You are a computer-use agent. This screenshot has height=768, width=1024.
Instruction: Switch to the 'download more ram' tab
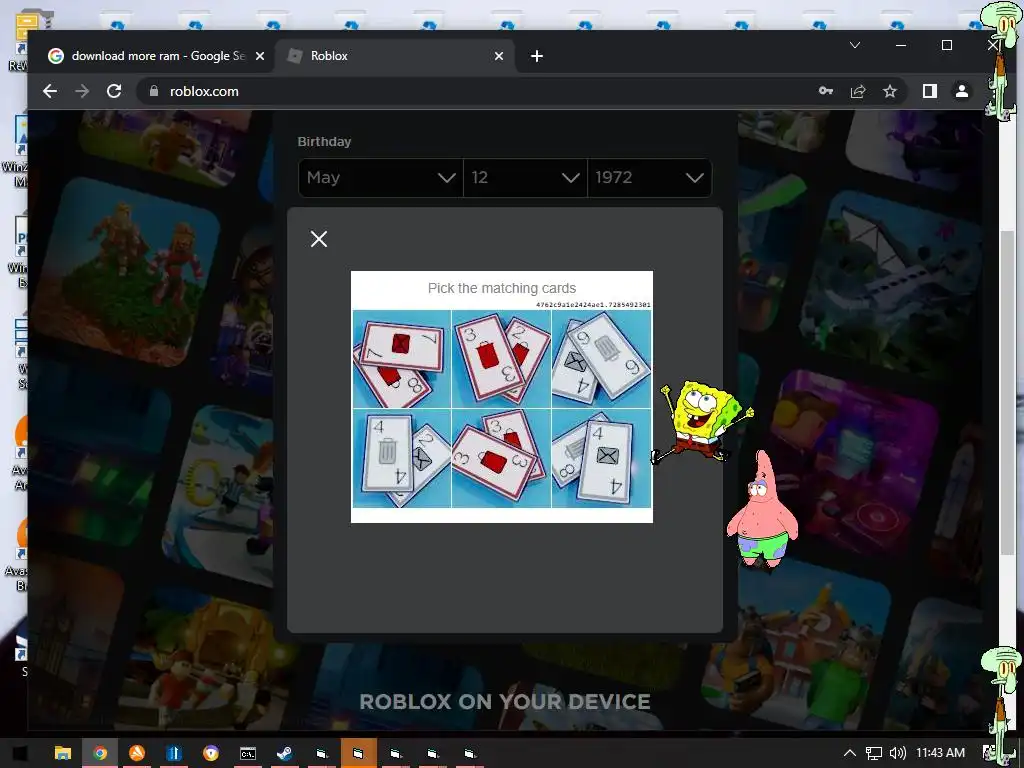157,56
